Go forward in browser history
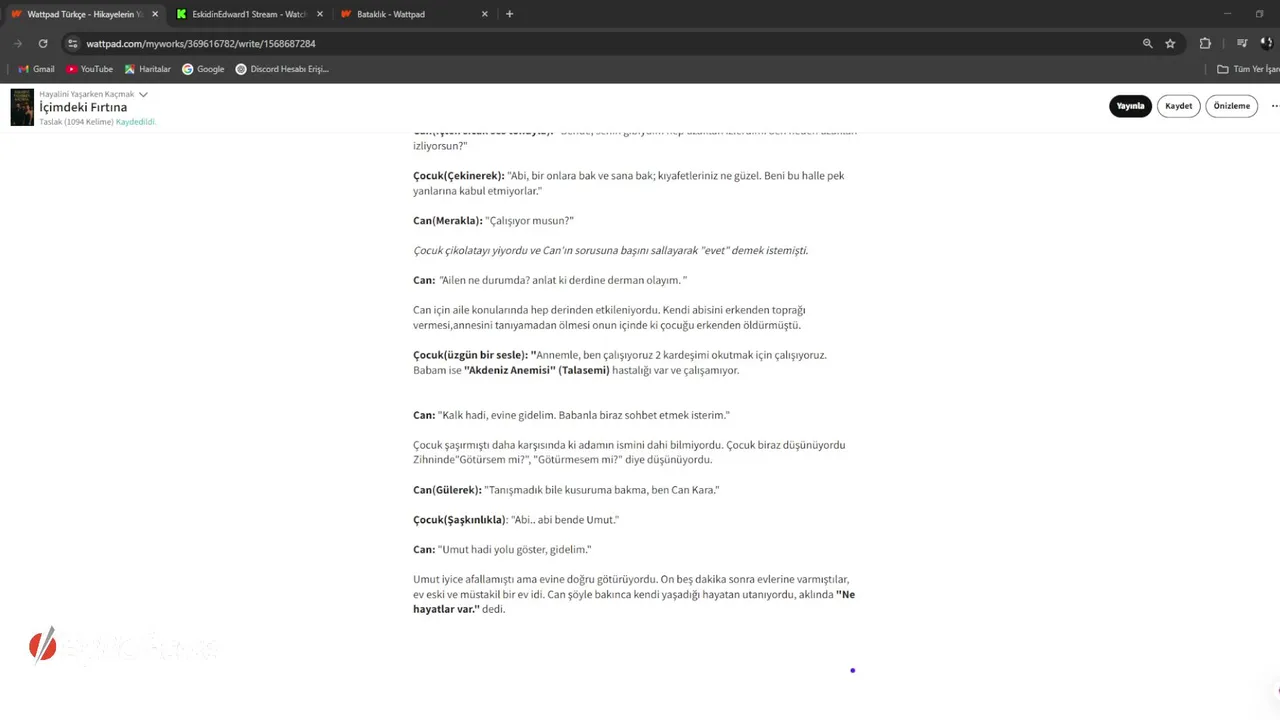Screen dimensions: 1280x720 click(17, 44)
